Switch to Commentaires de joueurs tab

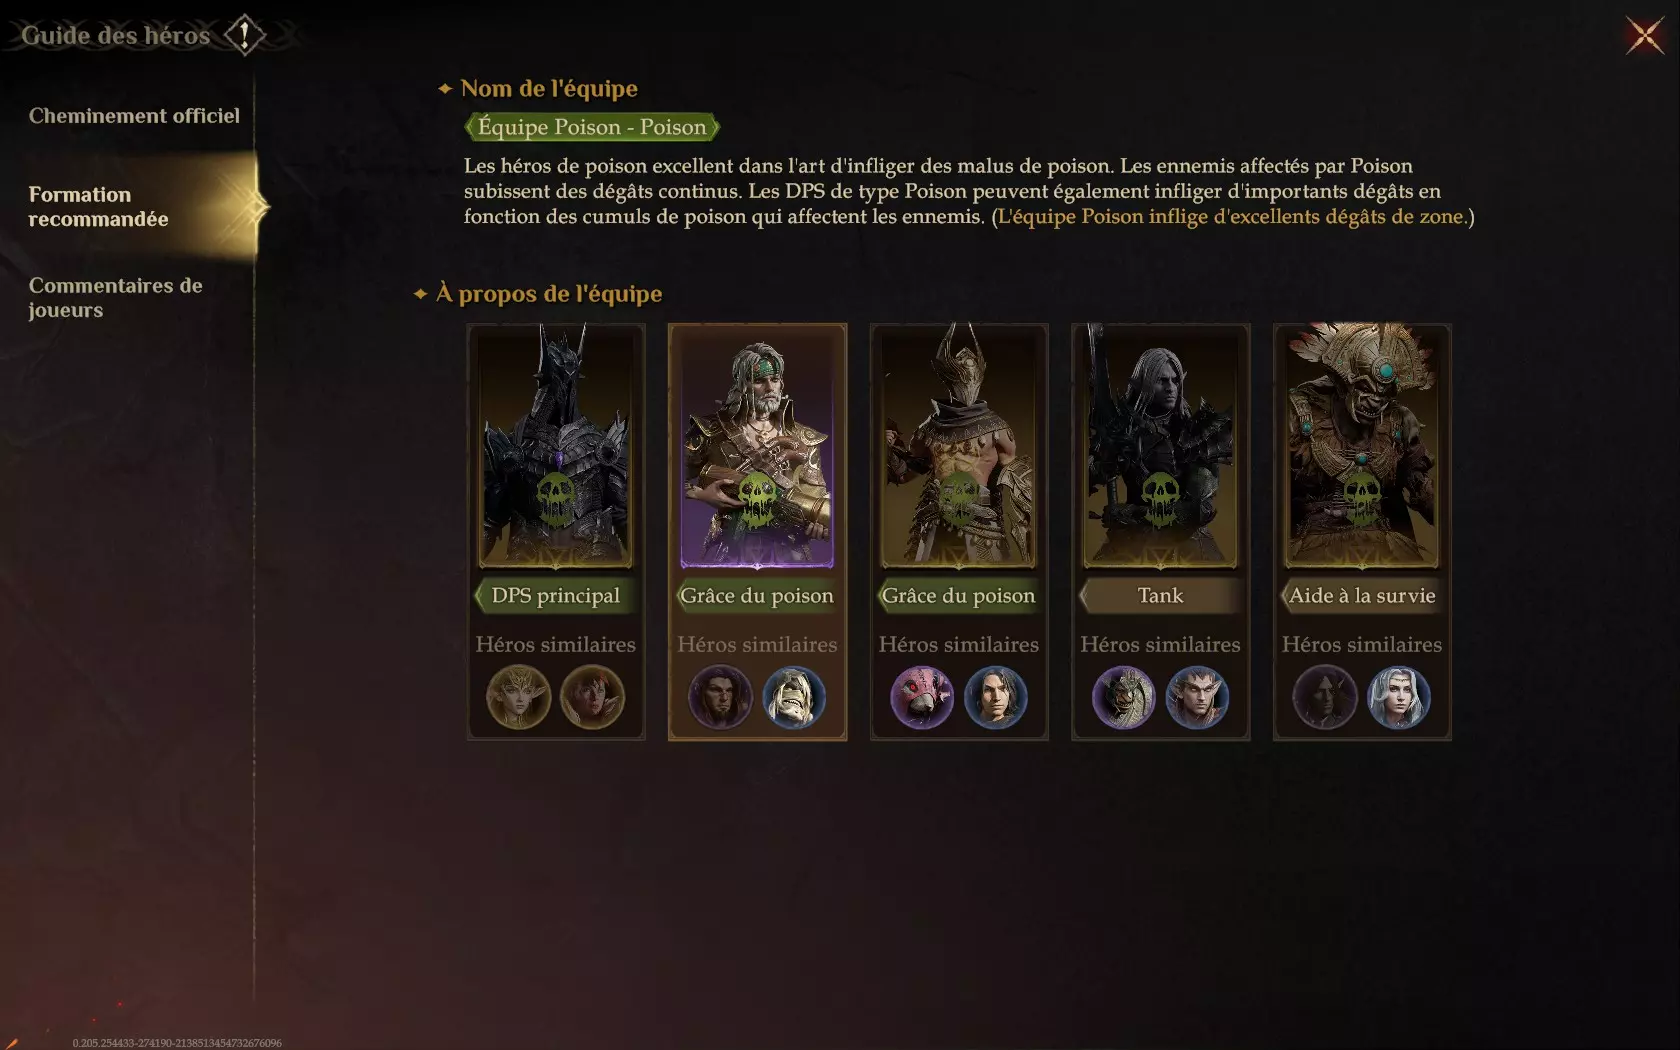pyautogui.click(x=115, y=298)
